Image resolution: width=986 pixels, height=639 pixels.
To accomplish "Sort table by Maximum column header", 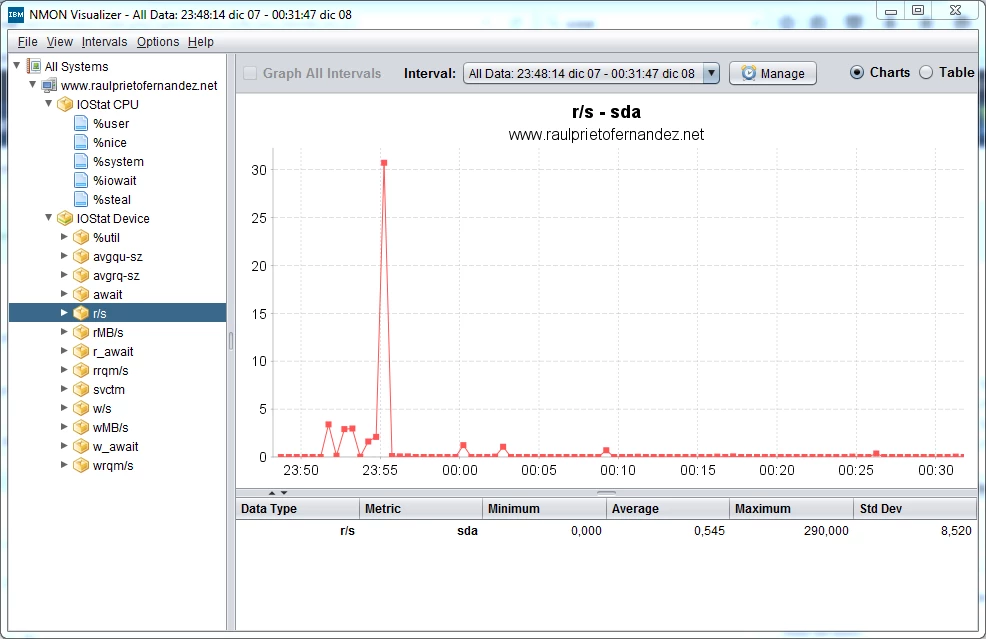I will click(x=790, y=509).
